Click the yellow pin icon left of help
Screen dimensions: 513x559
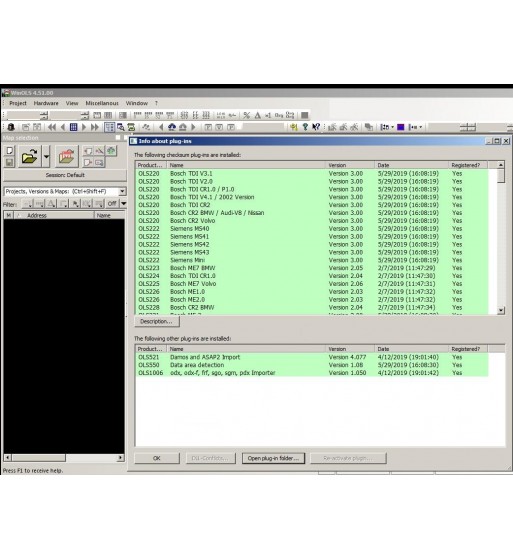[294, 127]
